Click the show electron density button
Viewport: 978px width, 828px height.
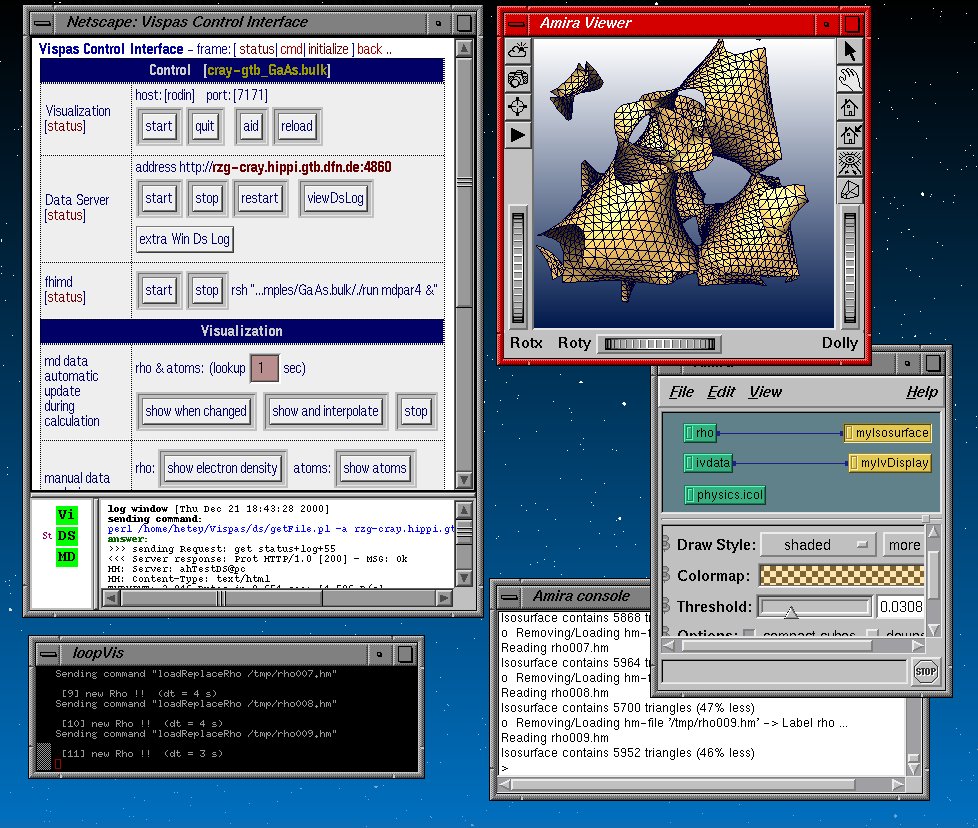[x=222, y=468]
